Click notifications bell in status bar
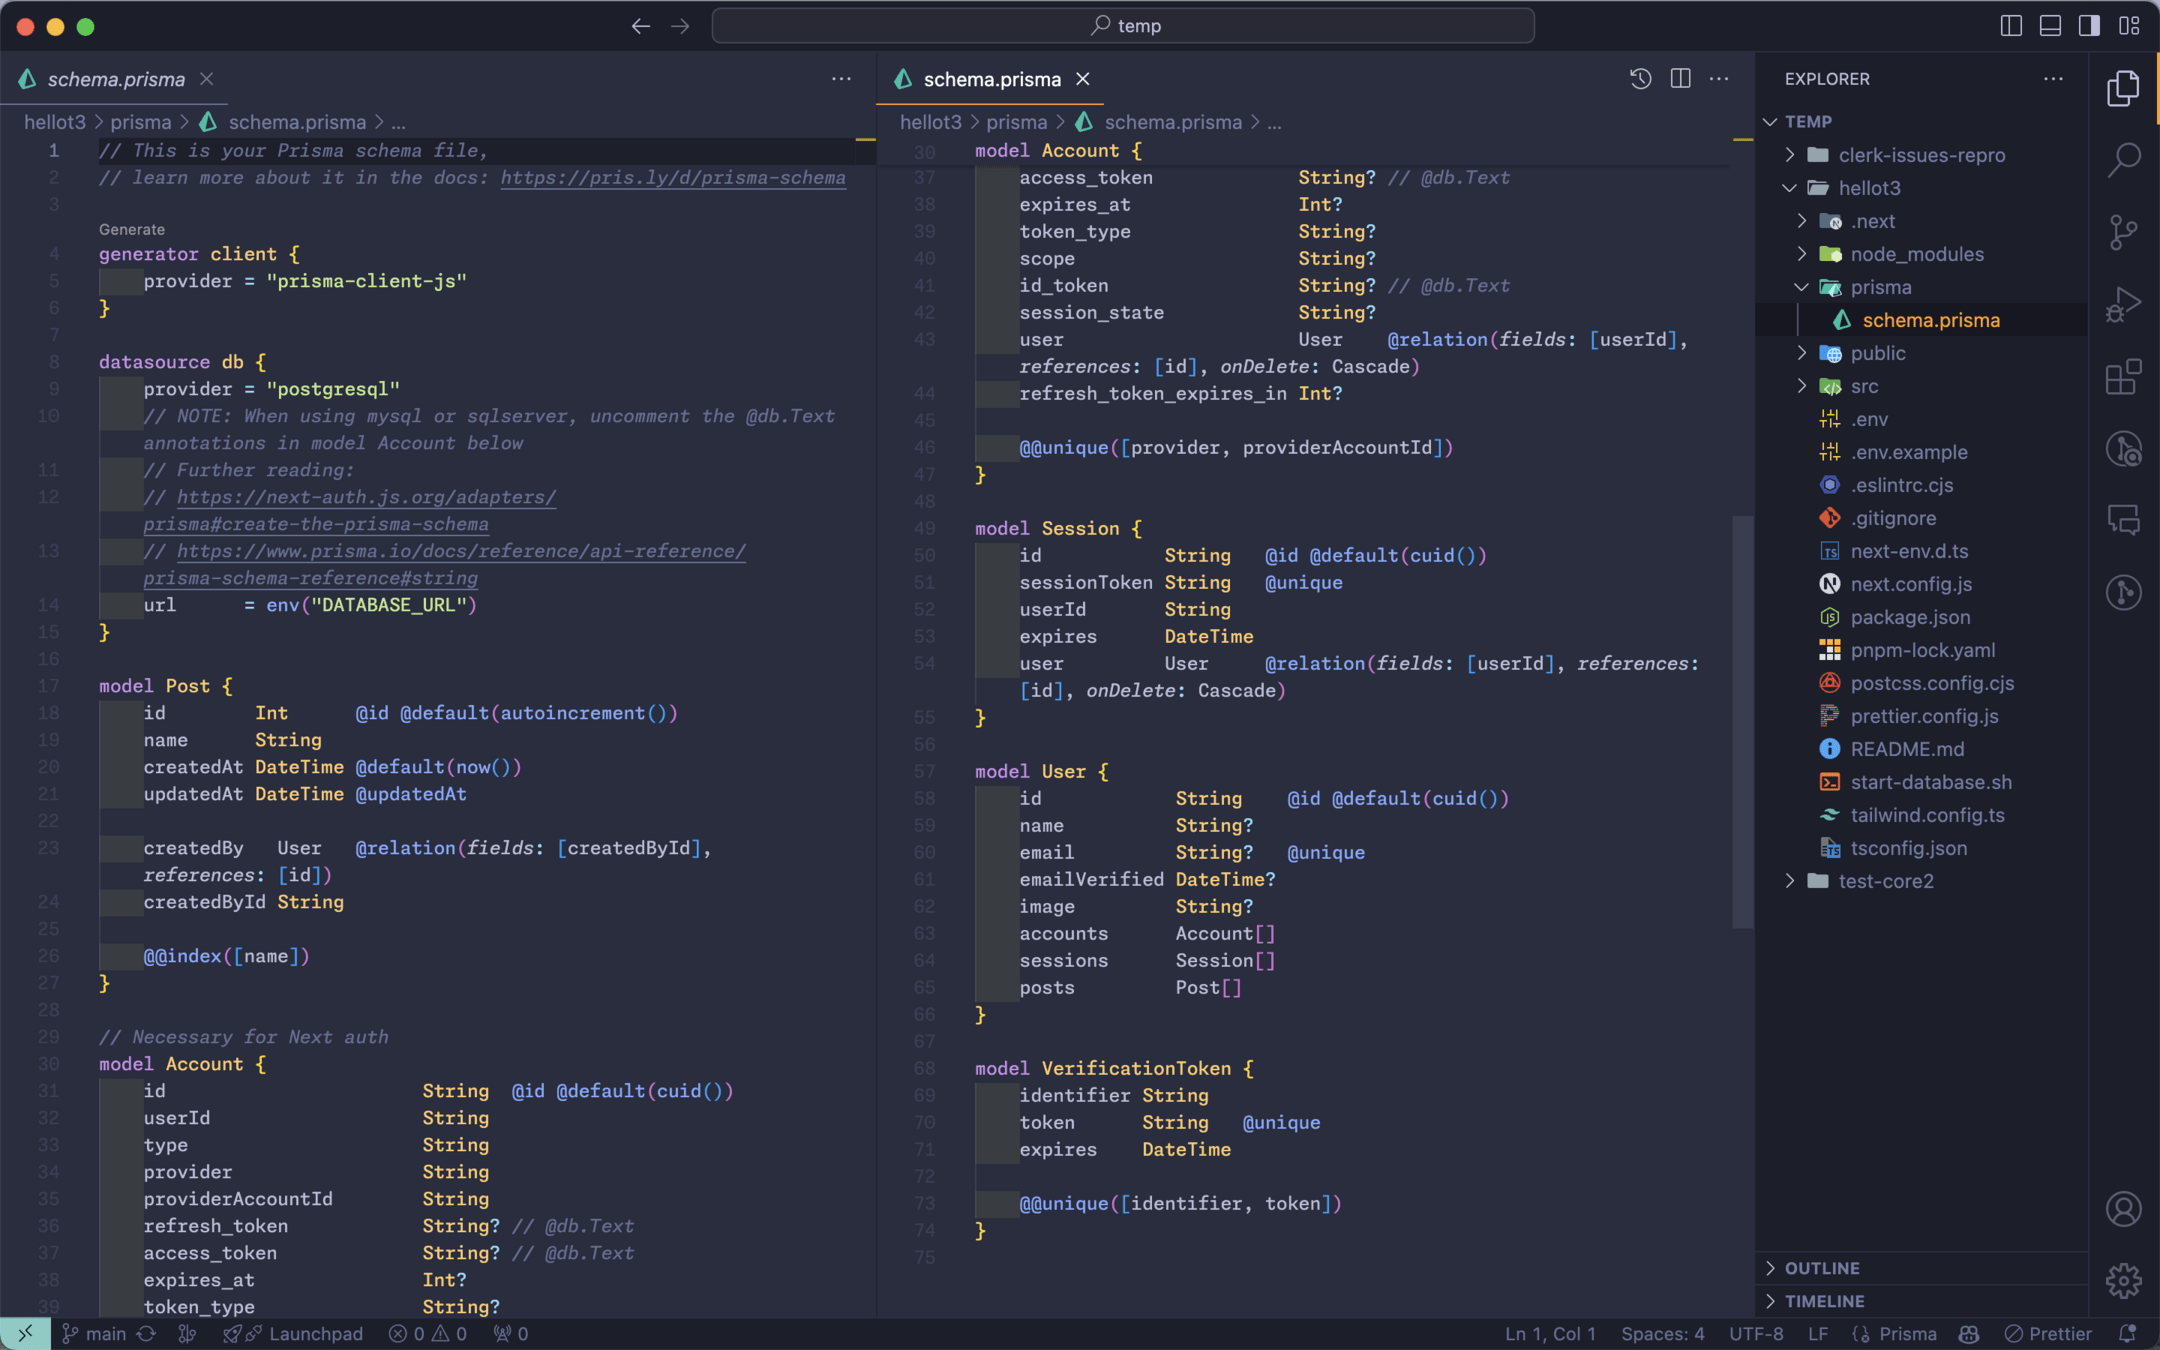2160x1350 pixels. pyautogui.click(x=2127, y=1334)
